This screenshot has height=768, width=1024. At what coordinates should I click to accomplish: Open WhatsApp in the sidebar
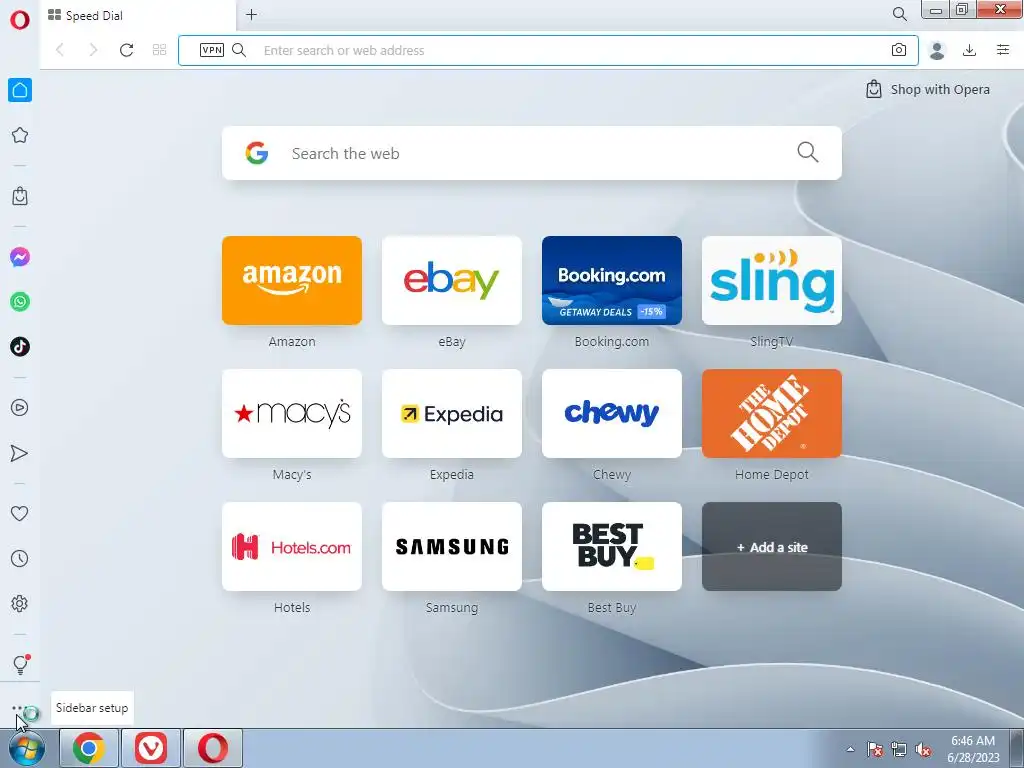(x=20, y=302)
